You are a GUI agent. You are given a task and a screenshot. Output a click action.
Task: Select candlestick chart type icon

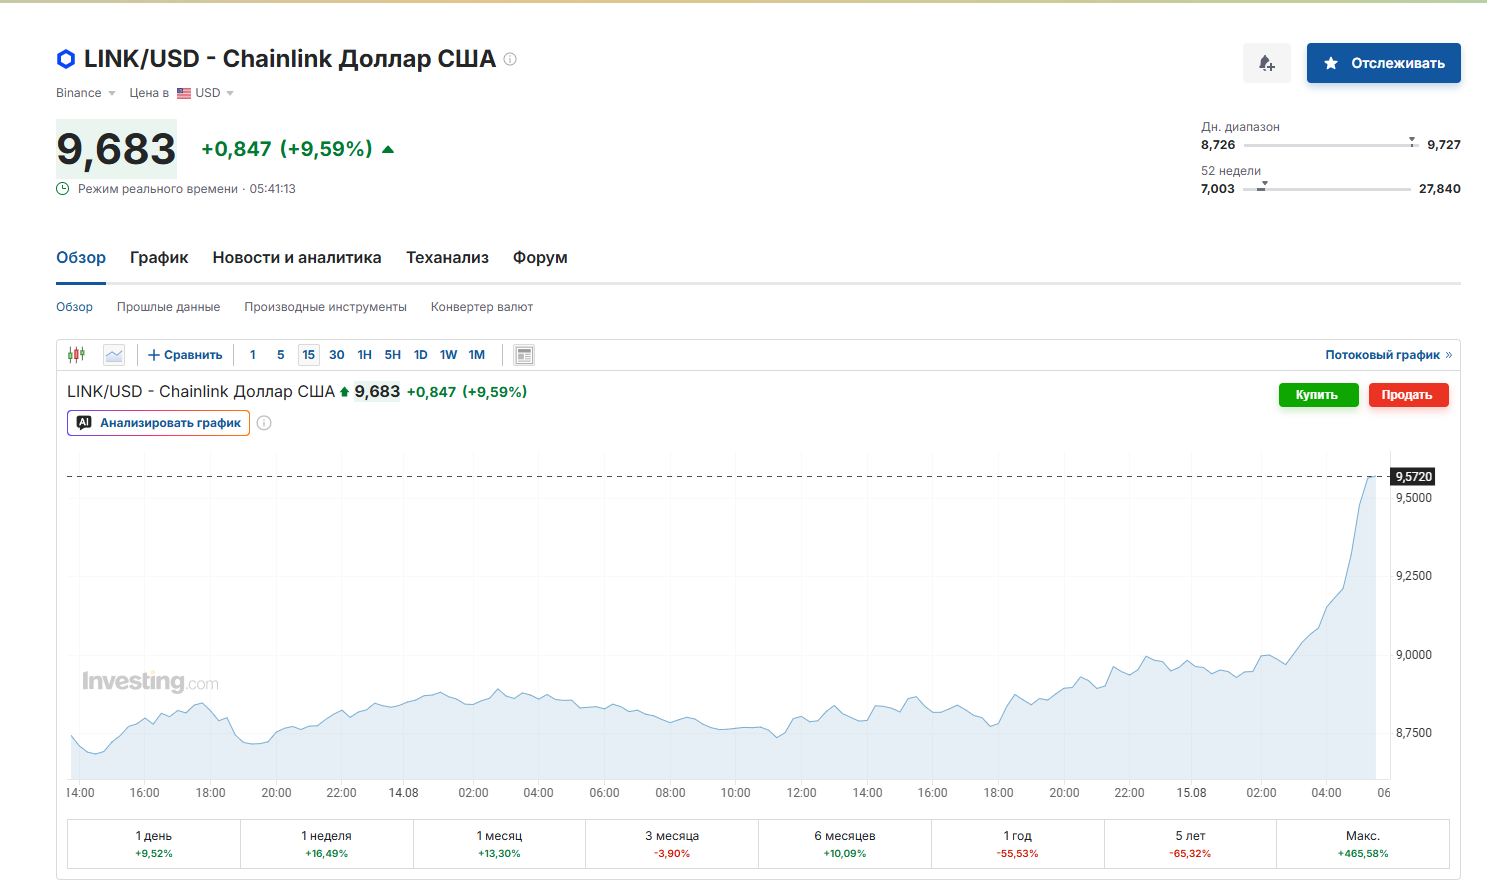pos(77,355)
